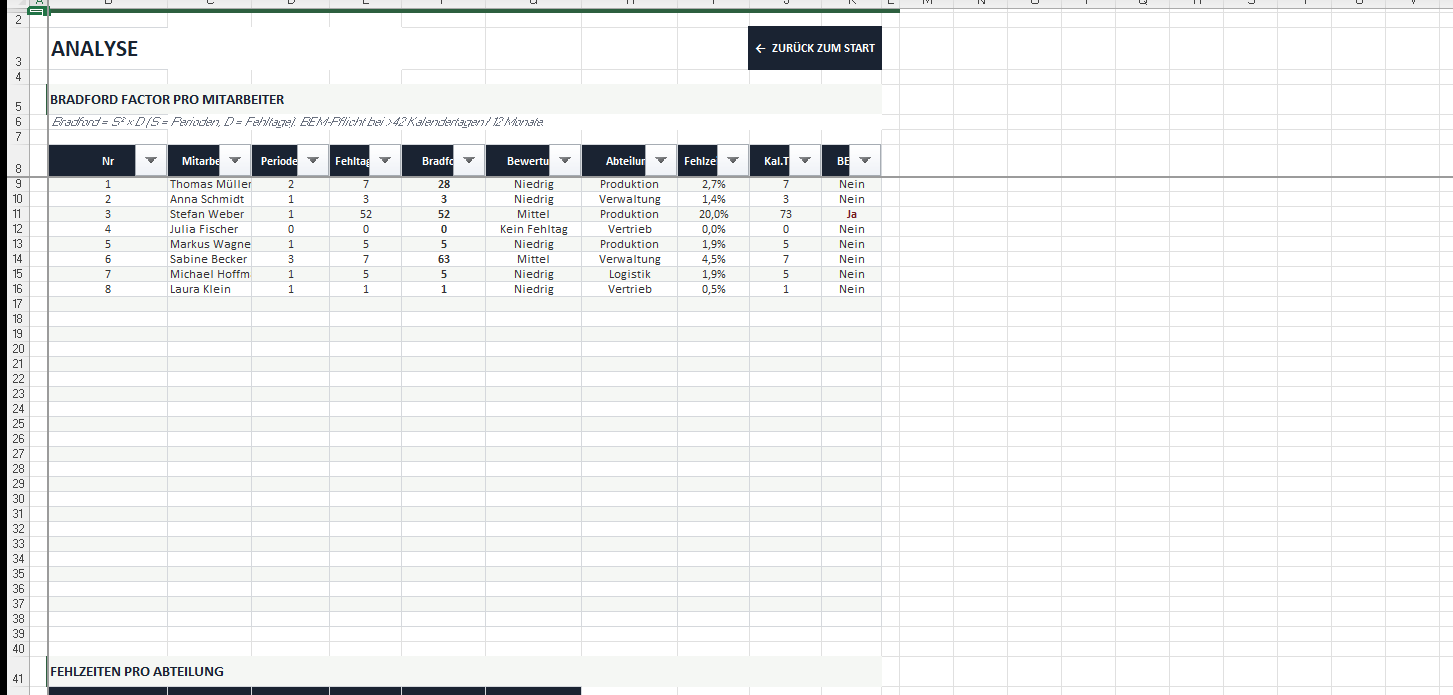Open the BEM column filter dropdown
This screenshot has width=1453, height=695.
pyautogui.click(x=865, y=160)
